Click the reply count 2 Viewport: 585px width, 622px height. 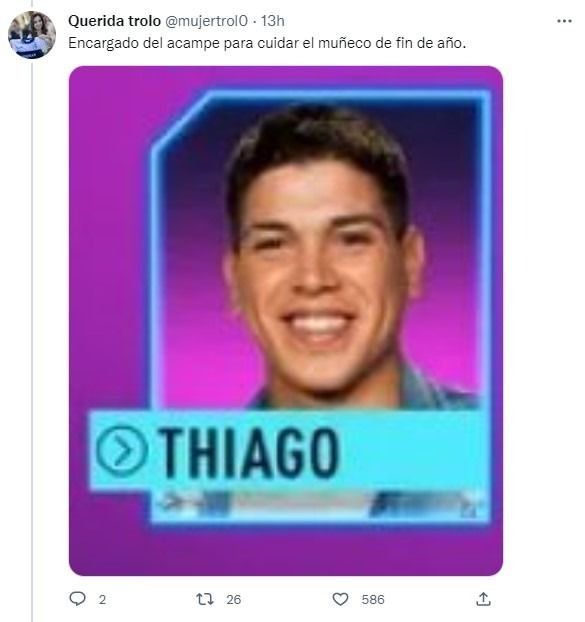(x=102, y=599)
